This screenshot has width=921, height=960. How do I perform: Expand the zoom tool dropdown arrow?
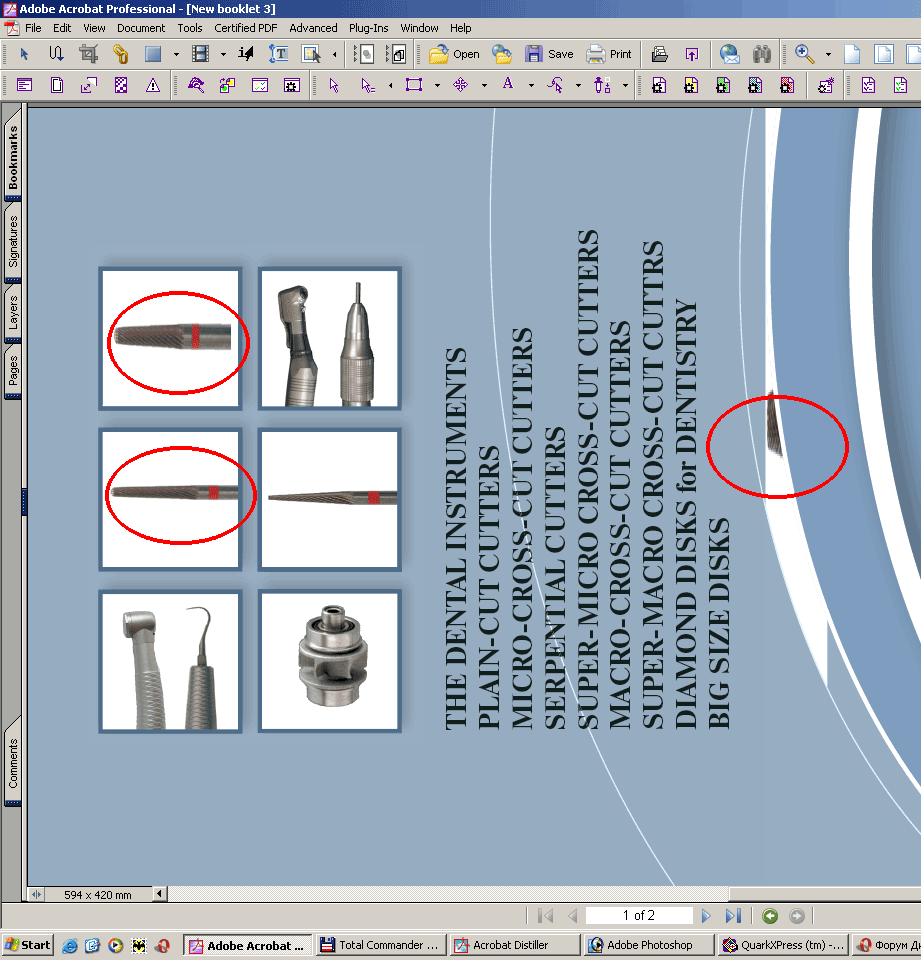click(829, 54)
